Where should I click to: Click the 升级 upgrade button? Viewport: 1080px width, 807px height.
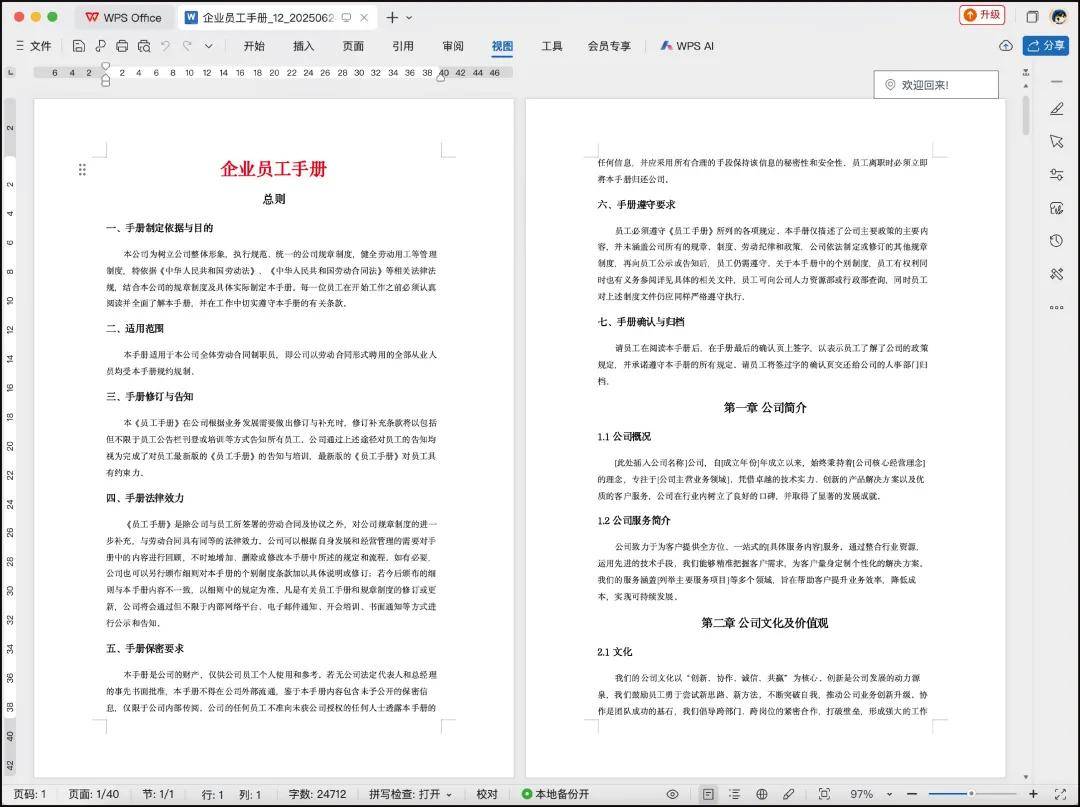tap(981, 15)
